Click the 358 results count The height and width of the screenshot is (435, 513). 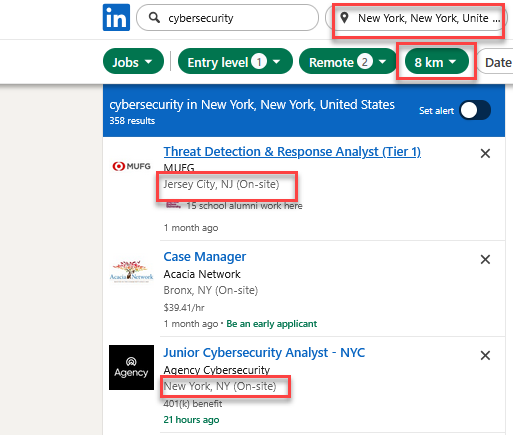coord(132,121)
